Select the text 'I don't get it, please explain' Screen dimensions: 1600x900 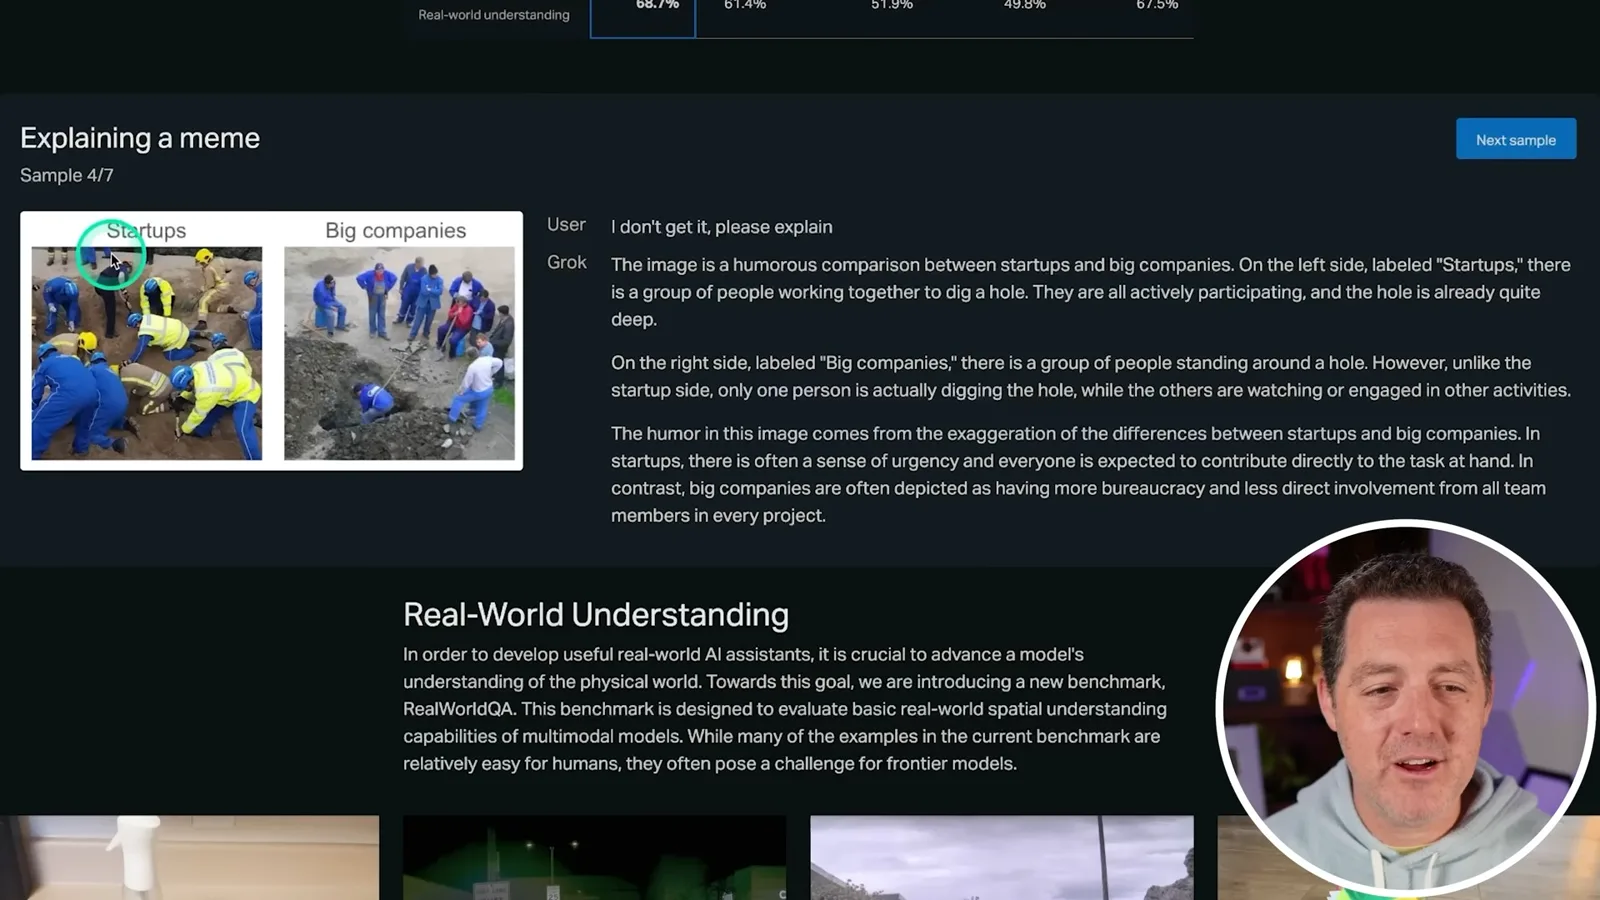721,227
